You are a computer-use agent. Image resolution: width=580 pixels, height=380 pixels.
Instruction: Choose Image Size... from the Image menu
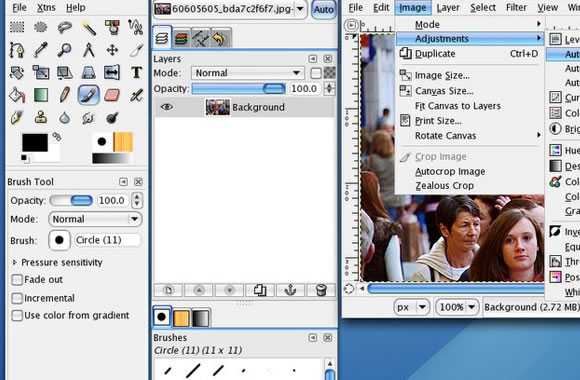point(469,75)
